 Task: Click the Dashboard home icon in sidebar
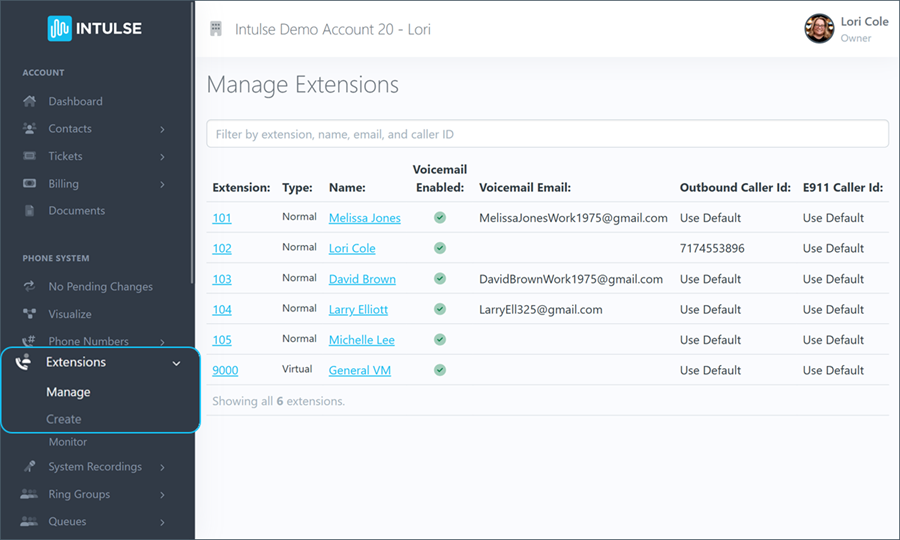tap(29, 101)
